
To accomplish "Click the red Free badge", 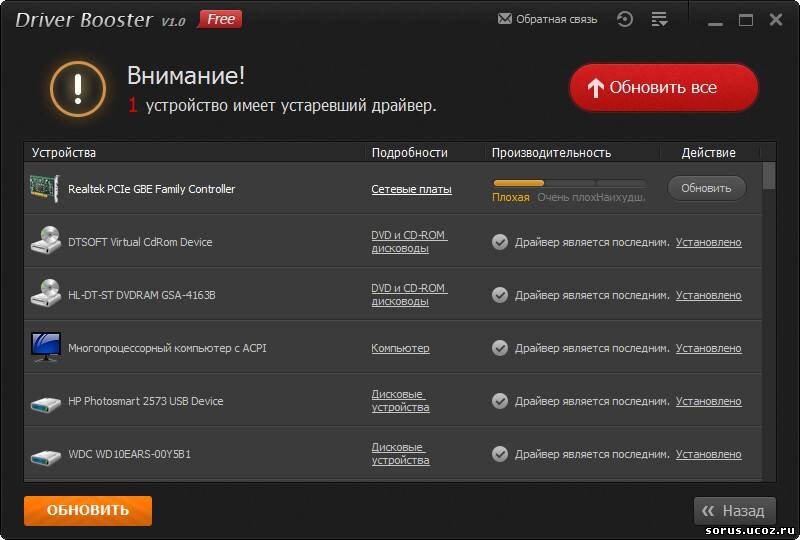I will (220, 19).
